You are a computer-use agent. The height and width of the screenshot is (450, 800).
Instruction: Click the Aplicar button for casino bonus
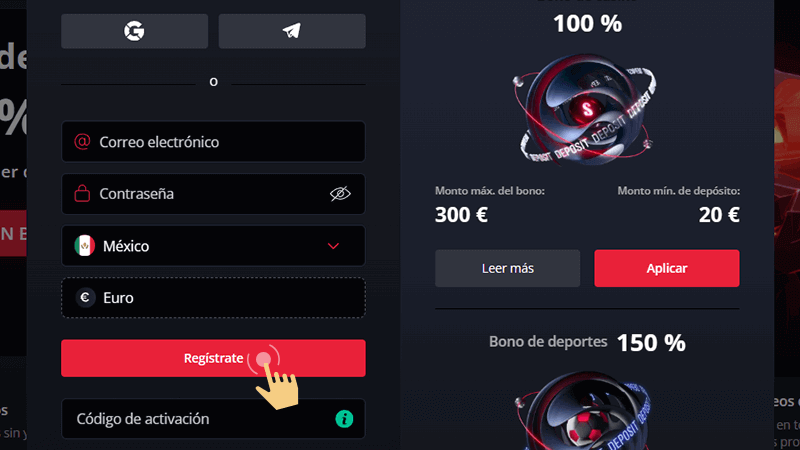pyautogui.click(x=667, y=268)
